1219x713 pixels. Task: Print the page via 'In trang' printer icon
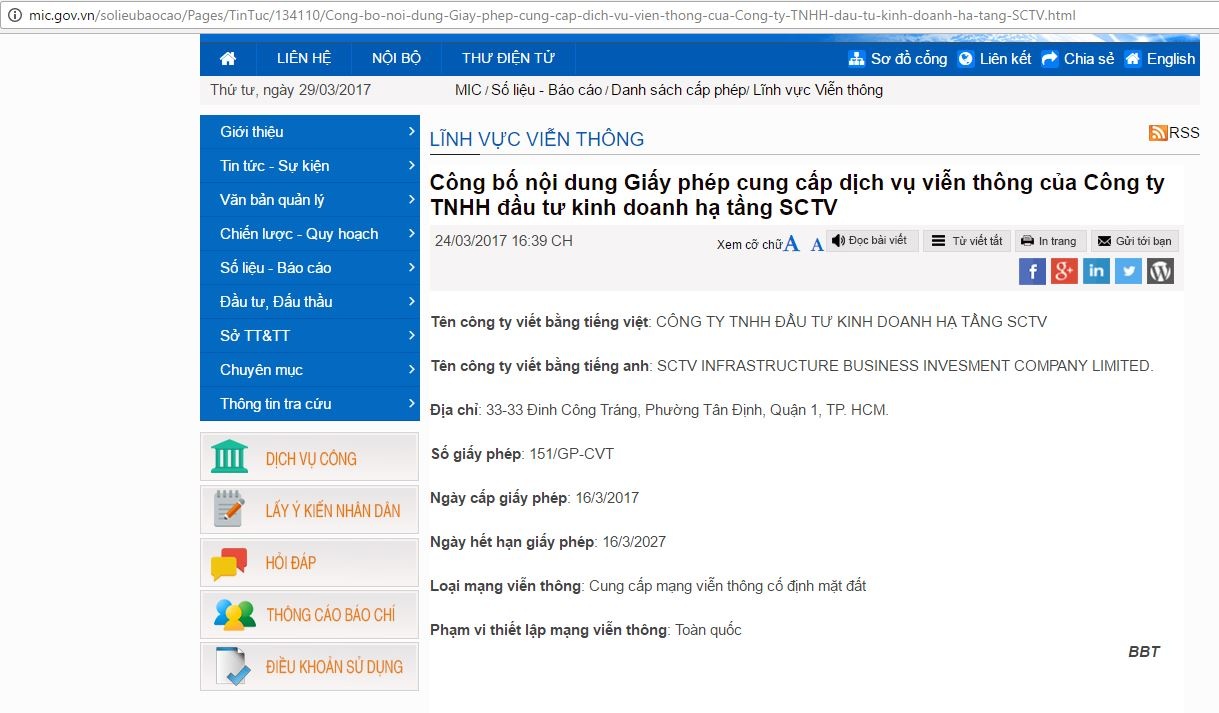tap(1050, 240)
